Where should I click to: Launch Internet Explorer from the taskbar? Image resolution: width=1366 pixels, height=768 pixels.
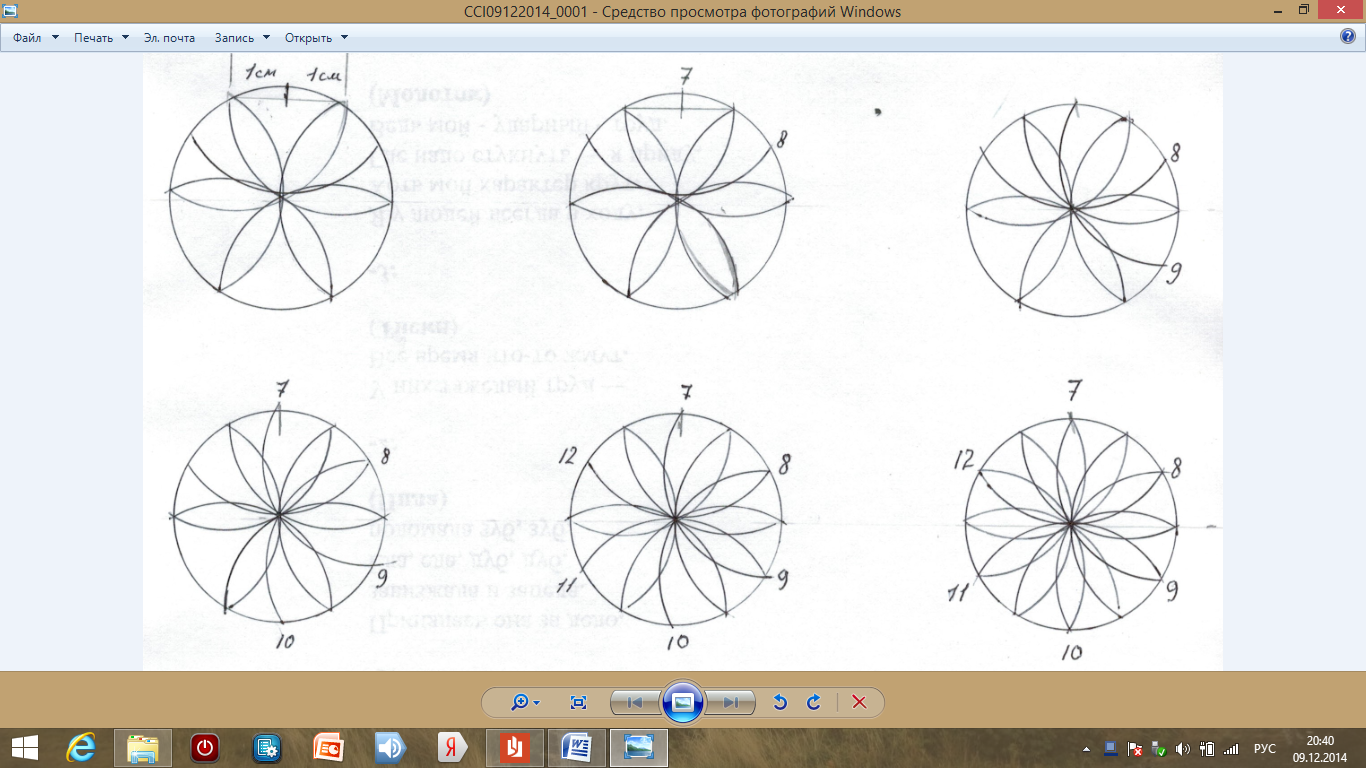(x=80, y=748)
